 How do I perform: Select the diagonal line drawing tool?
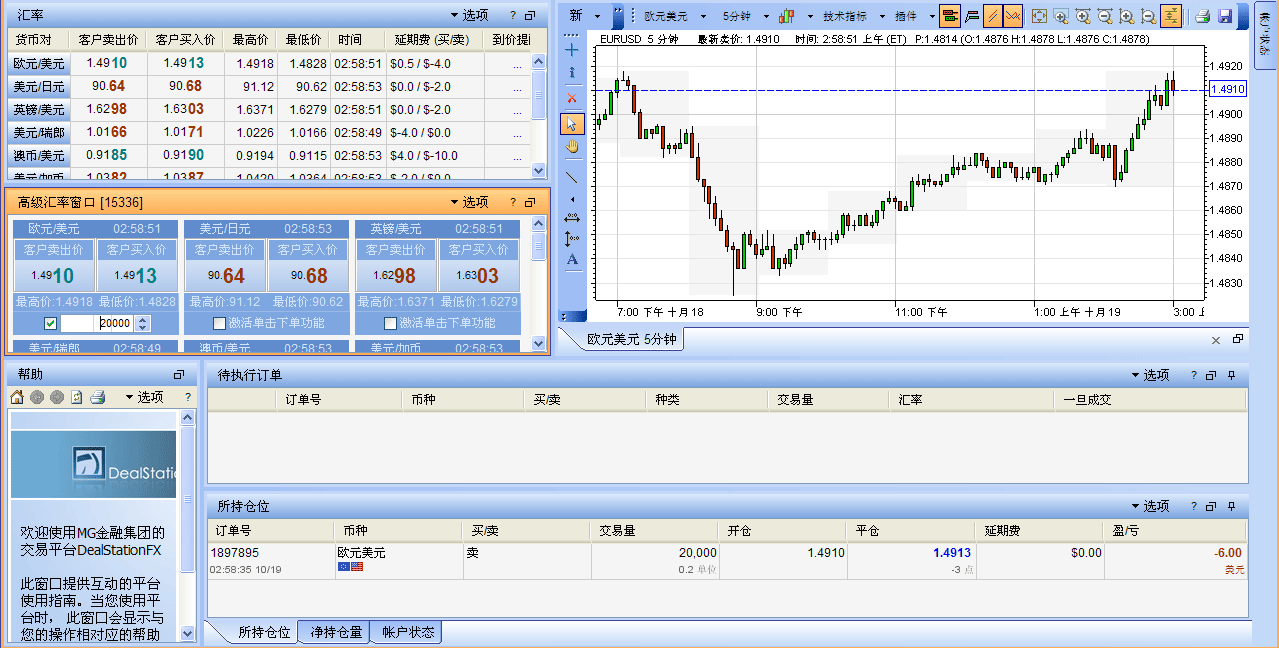point(572,176)
